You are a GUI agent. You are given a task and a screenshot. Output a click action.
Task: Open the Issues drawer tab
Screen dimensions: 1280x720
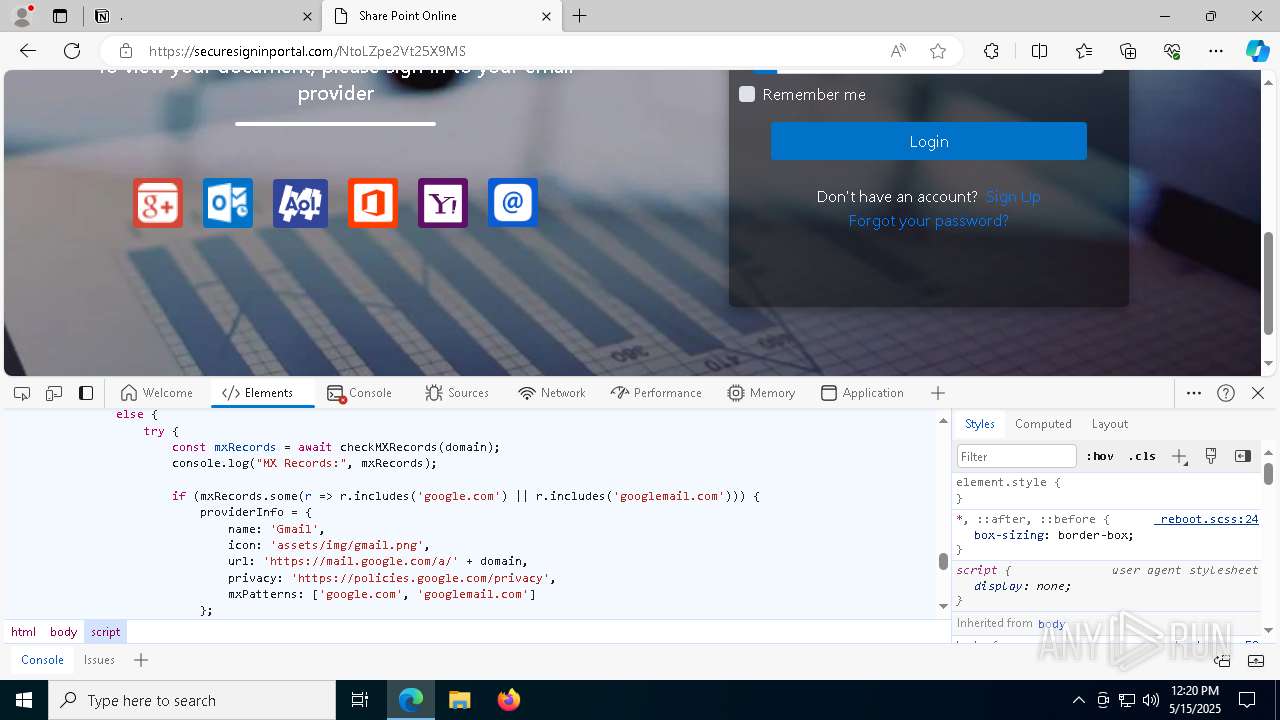[x=99, y=660]
